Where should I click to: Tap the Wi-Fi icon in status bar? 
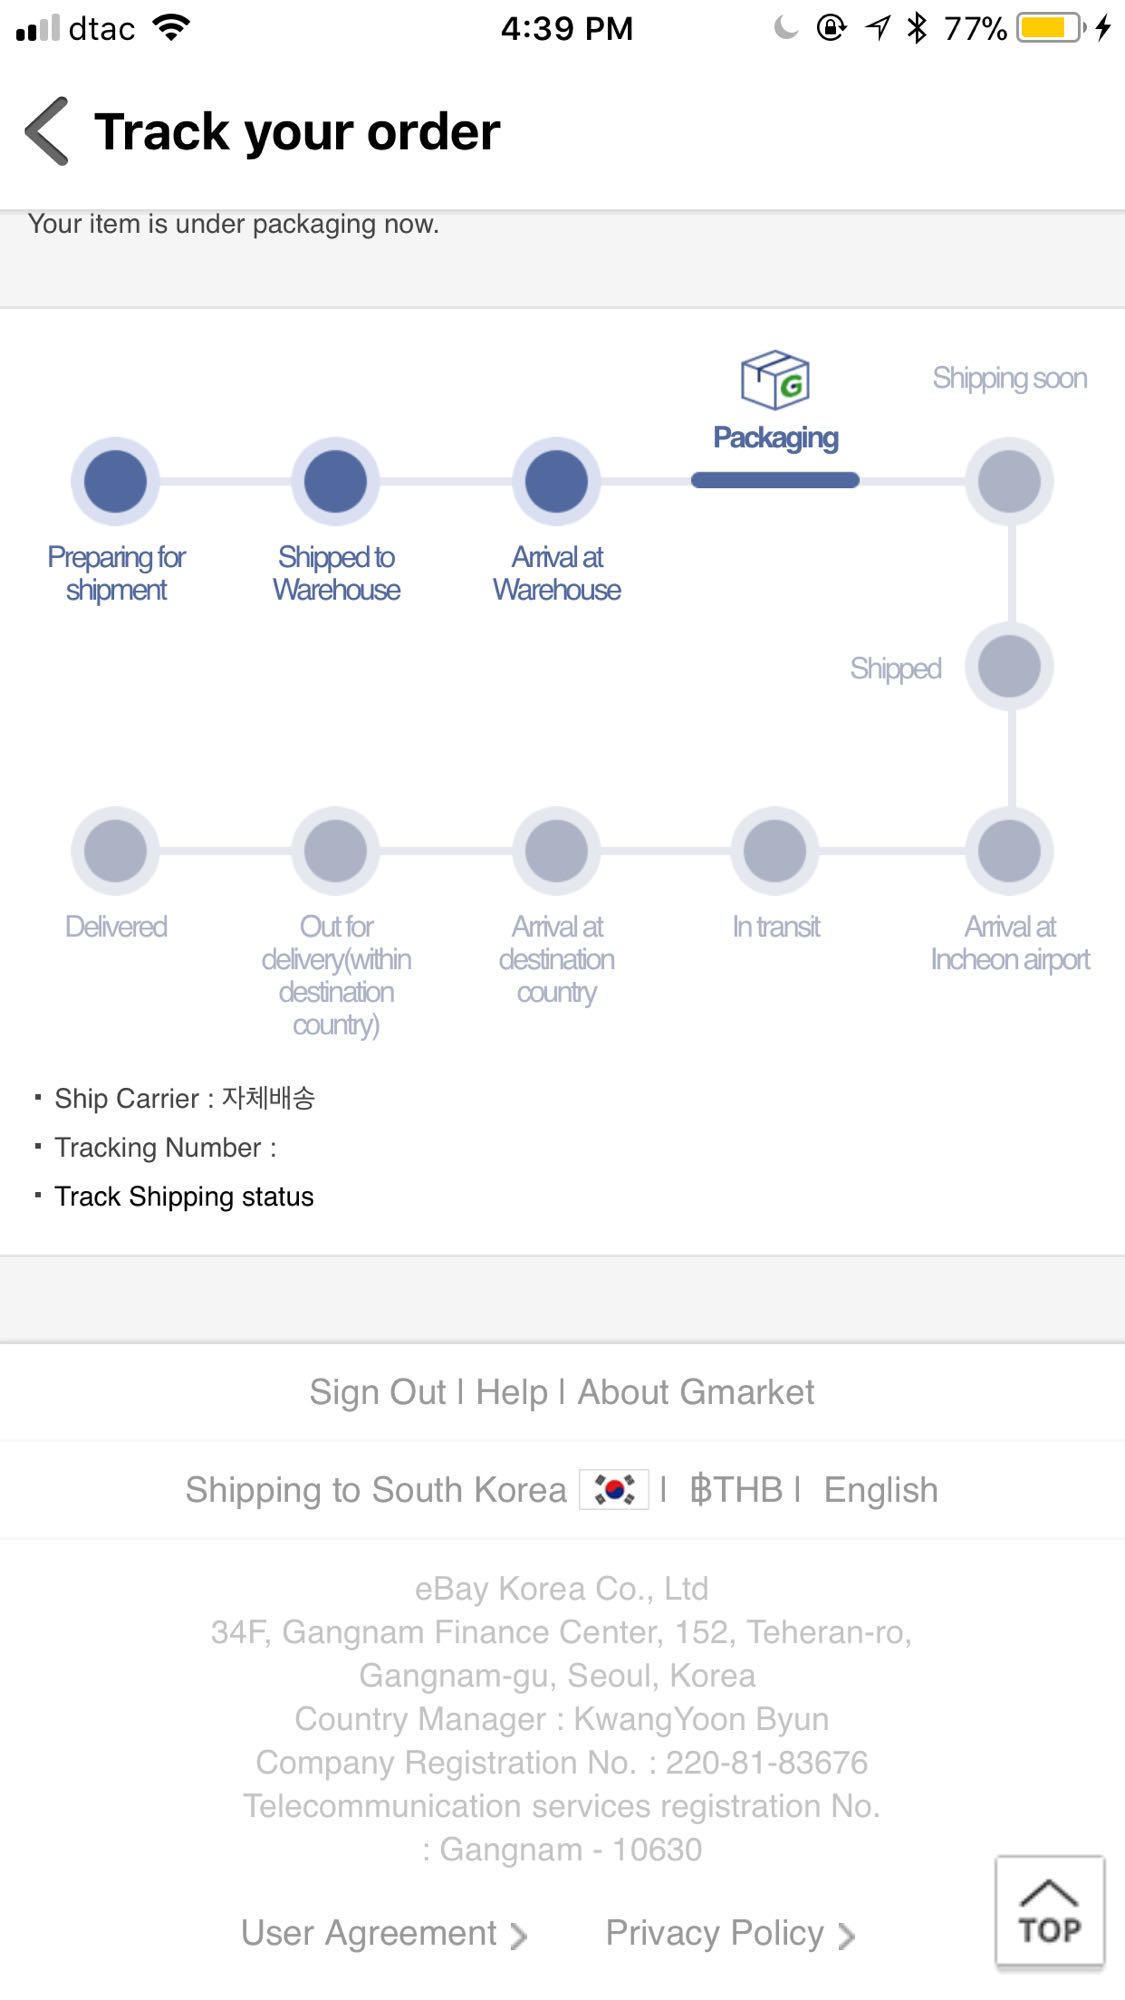172,28
